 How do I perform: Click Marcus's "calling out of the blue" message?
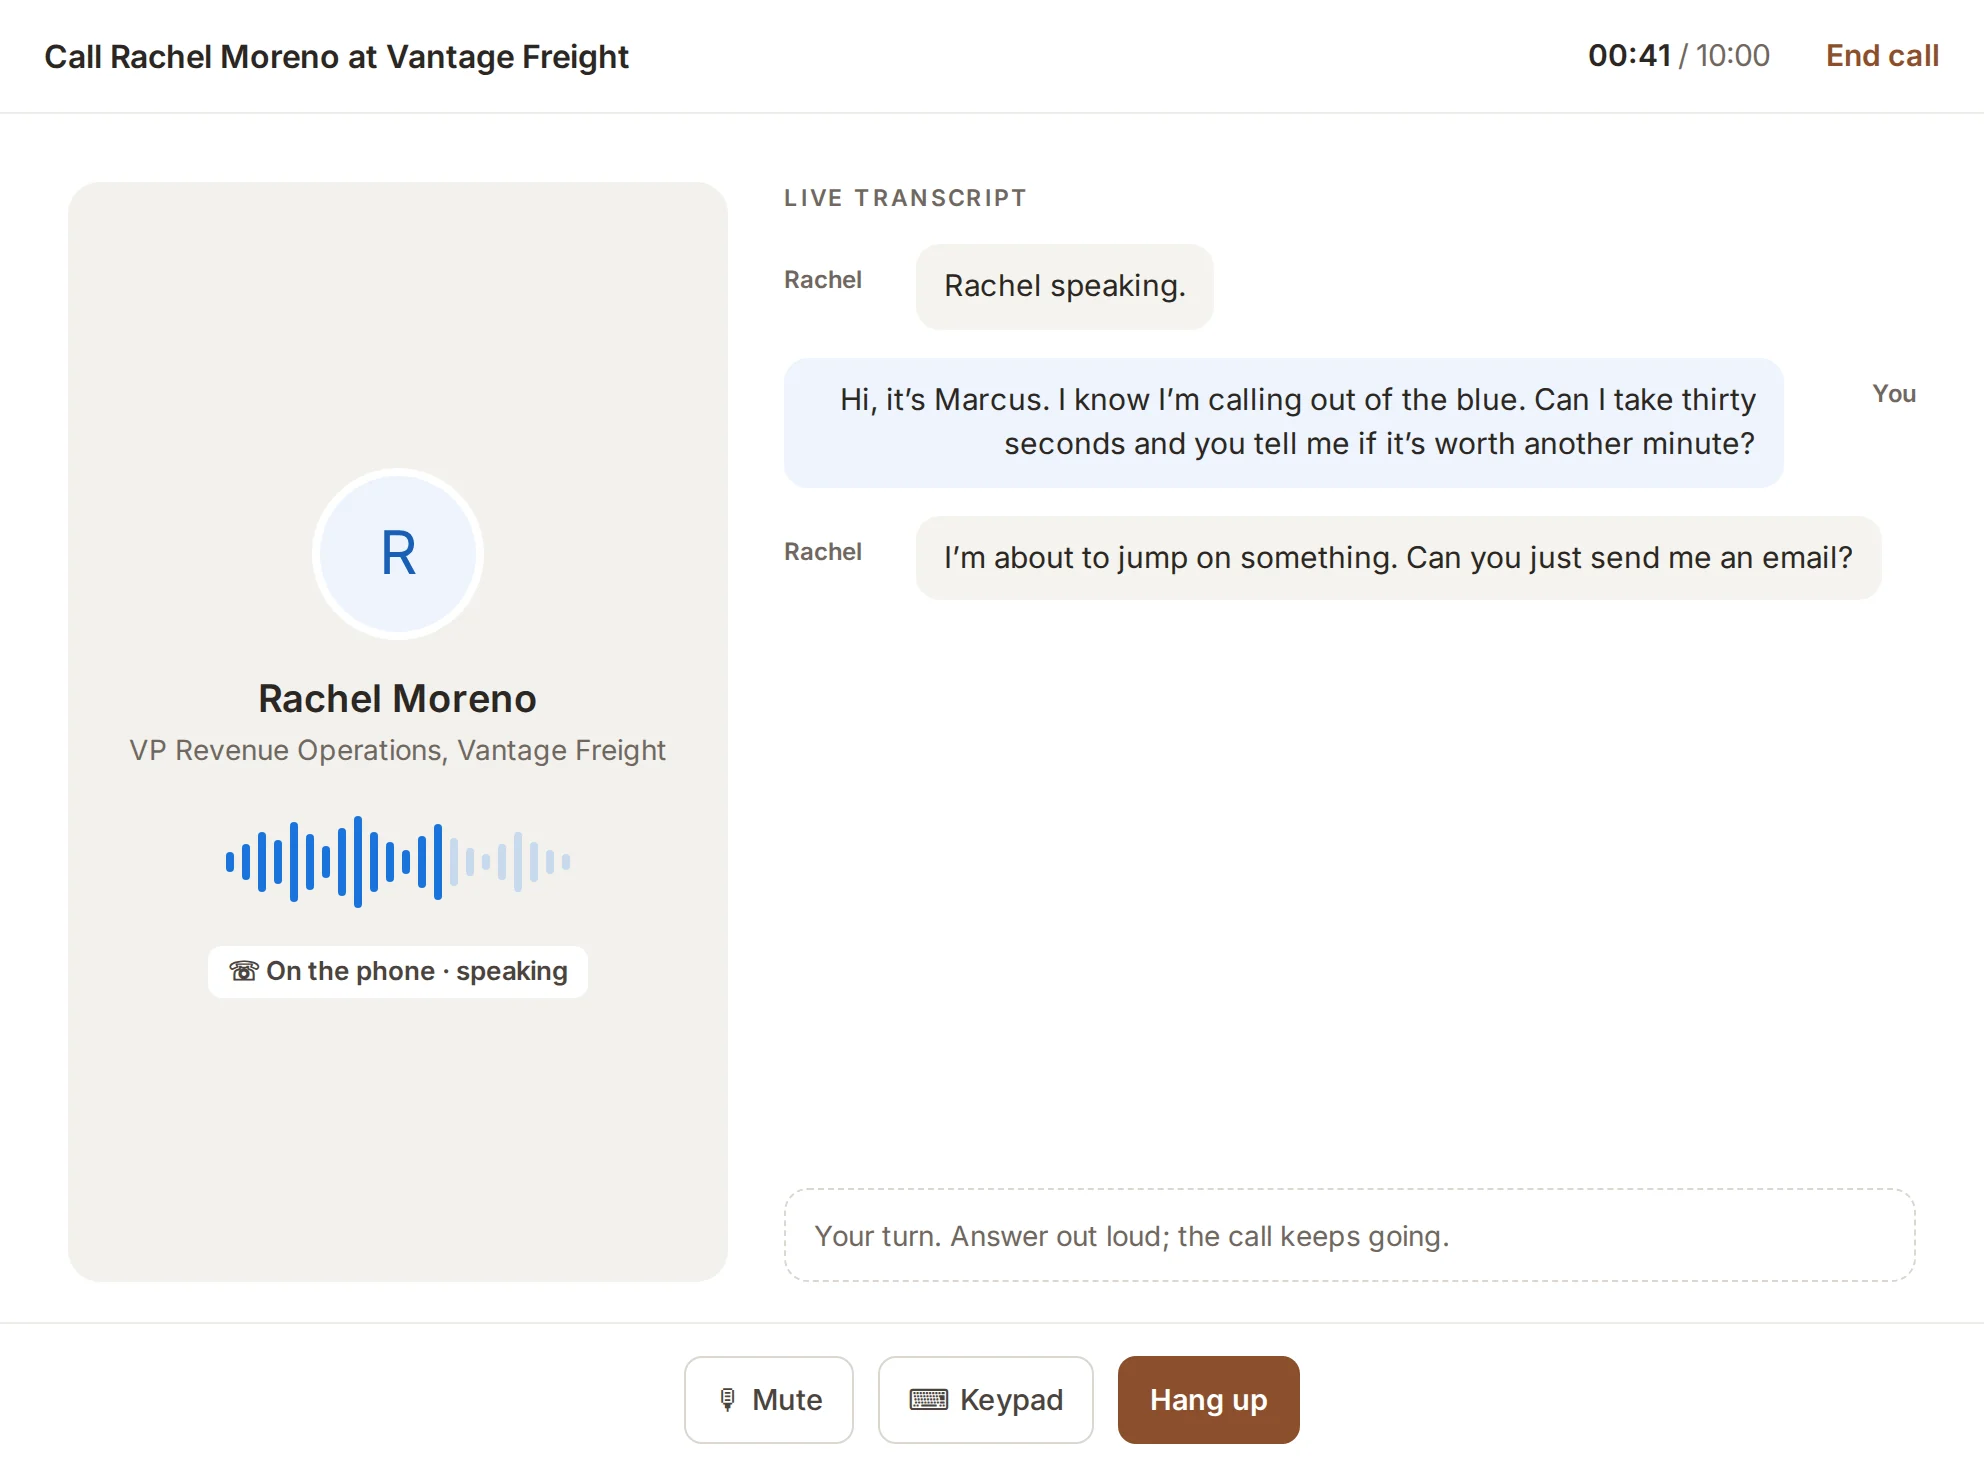(1283, 422)
